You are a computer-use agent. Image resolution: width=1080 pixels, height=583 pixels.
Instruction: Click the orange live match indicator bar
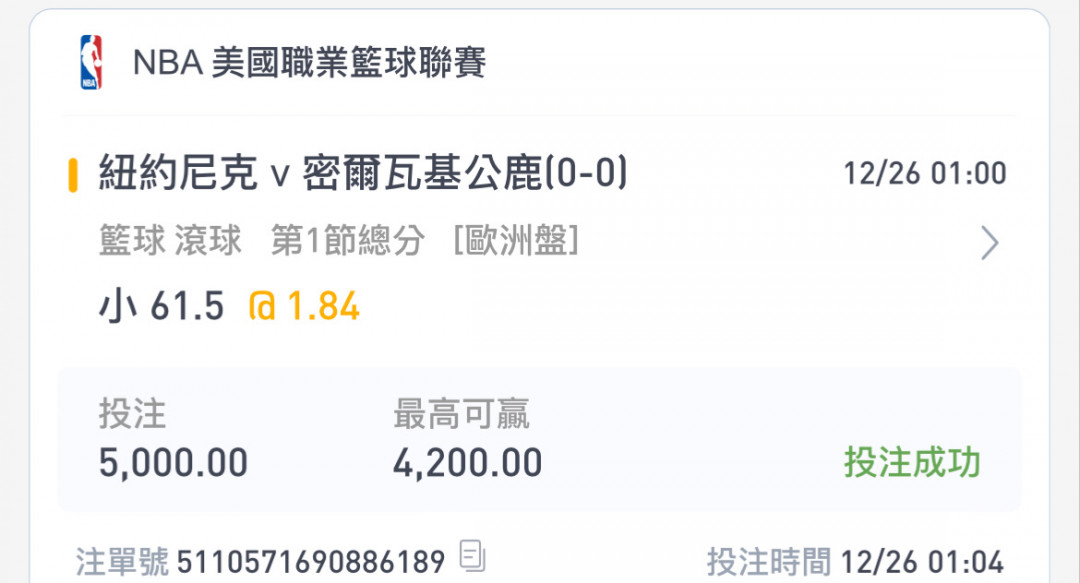pos(72,175)
